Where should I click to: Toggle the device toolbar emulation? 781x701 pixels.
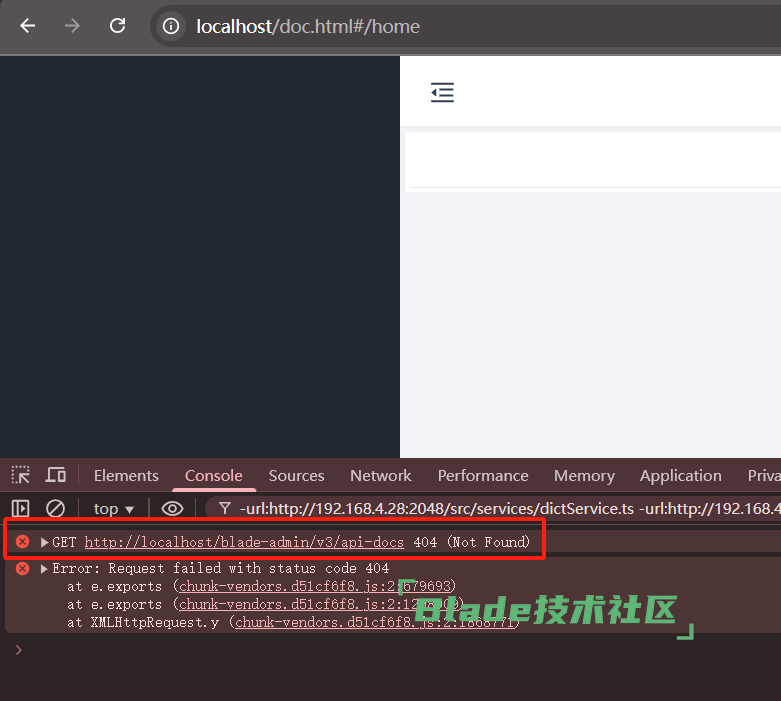(56, 475)
